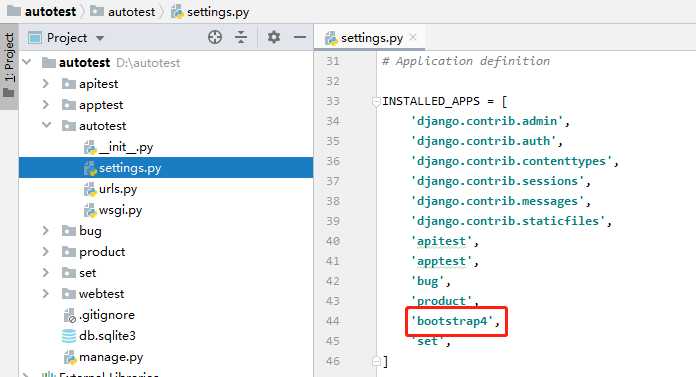Viewport: 696px width, 377px height.
Task: Click the manage.py Python file icon
Action: (70, 357)
